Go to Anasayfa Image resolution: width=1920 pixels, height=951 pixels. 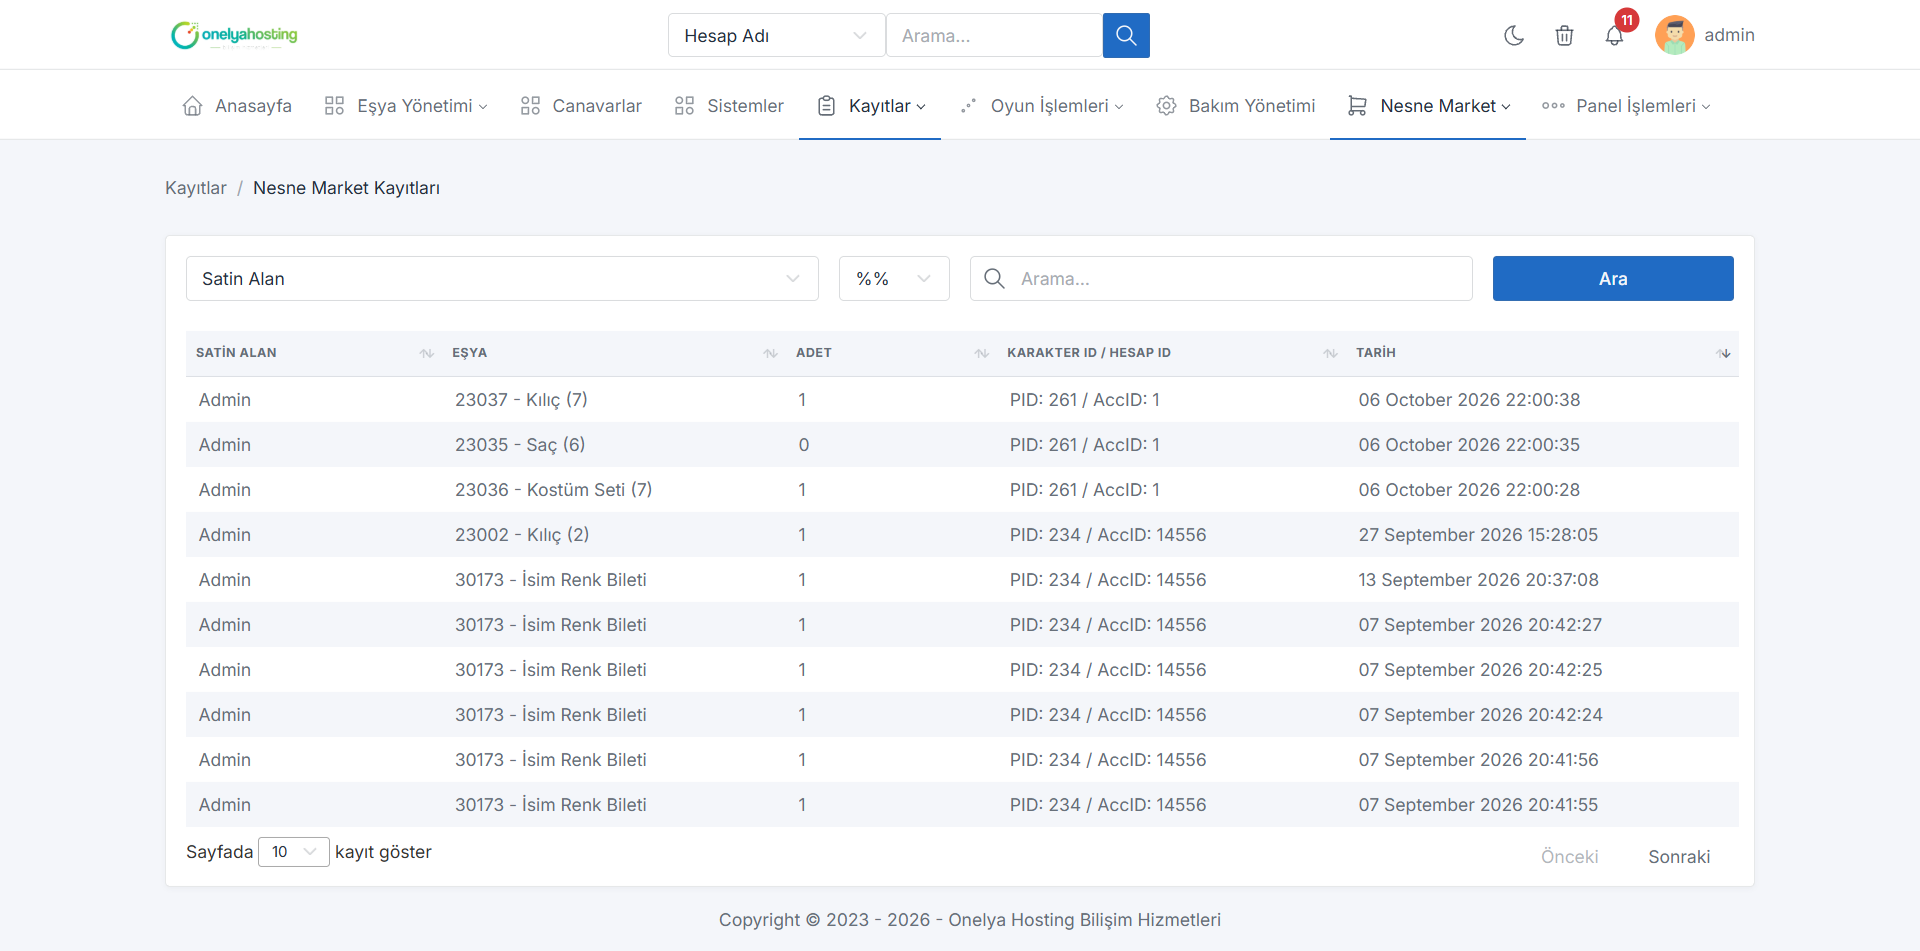coord(237,105)
